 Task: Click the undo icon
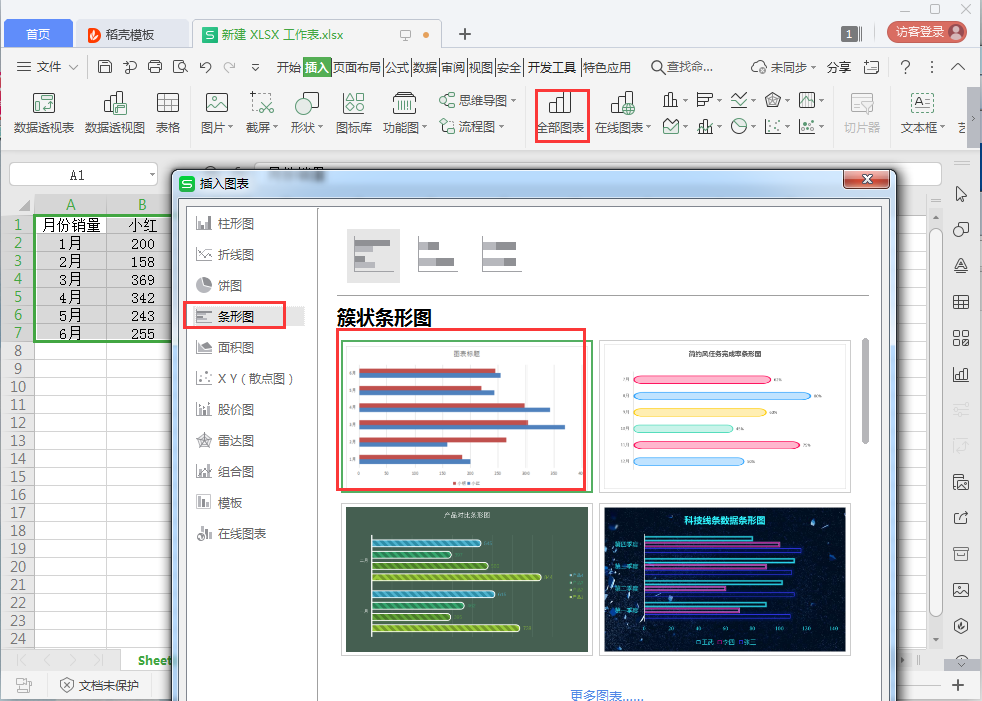coord(205,67)
